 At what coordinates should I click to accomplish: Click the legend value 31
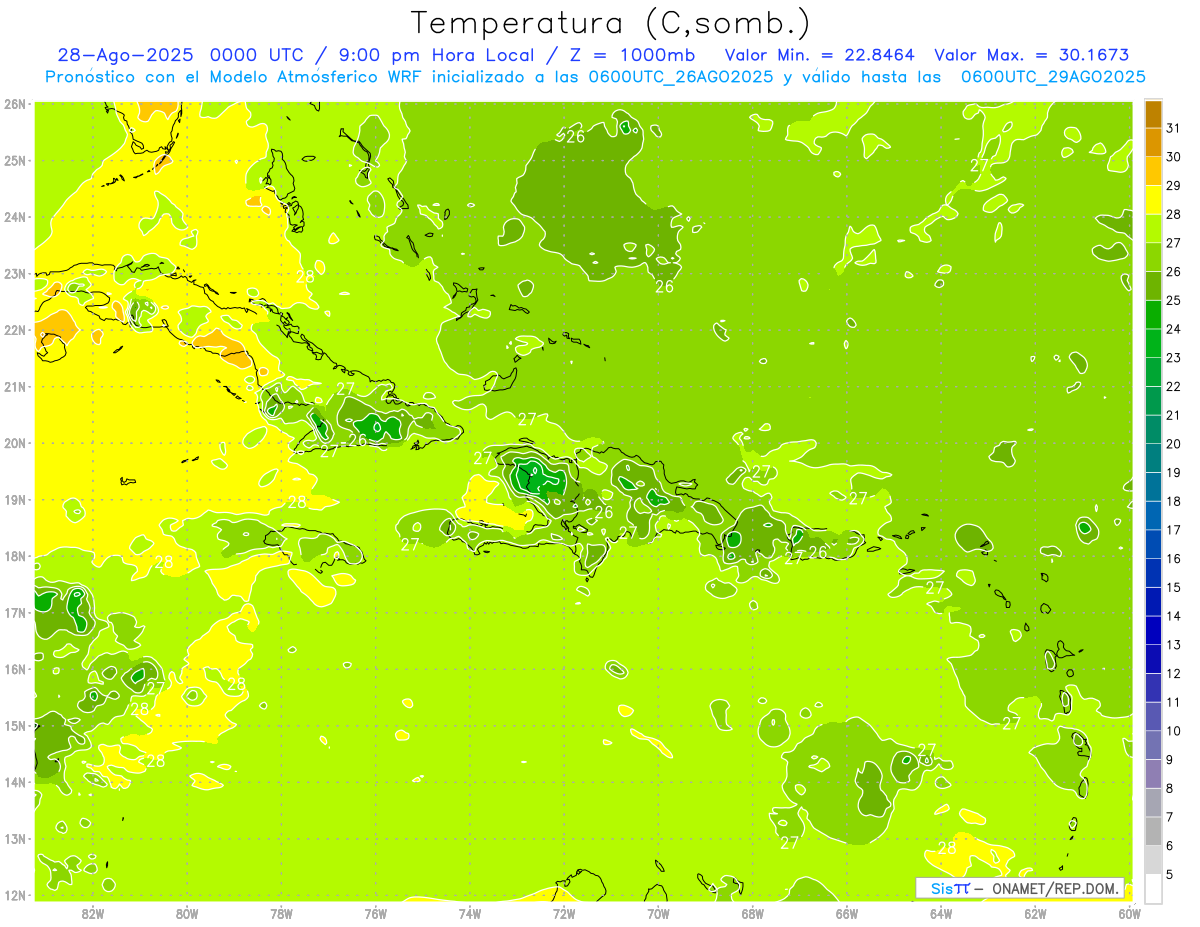pos(1174,128)
